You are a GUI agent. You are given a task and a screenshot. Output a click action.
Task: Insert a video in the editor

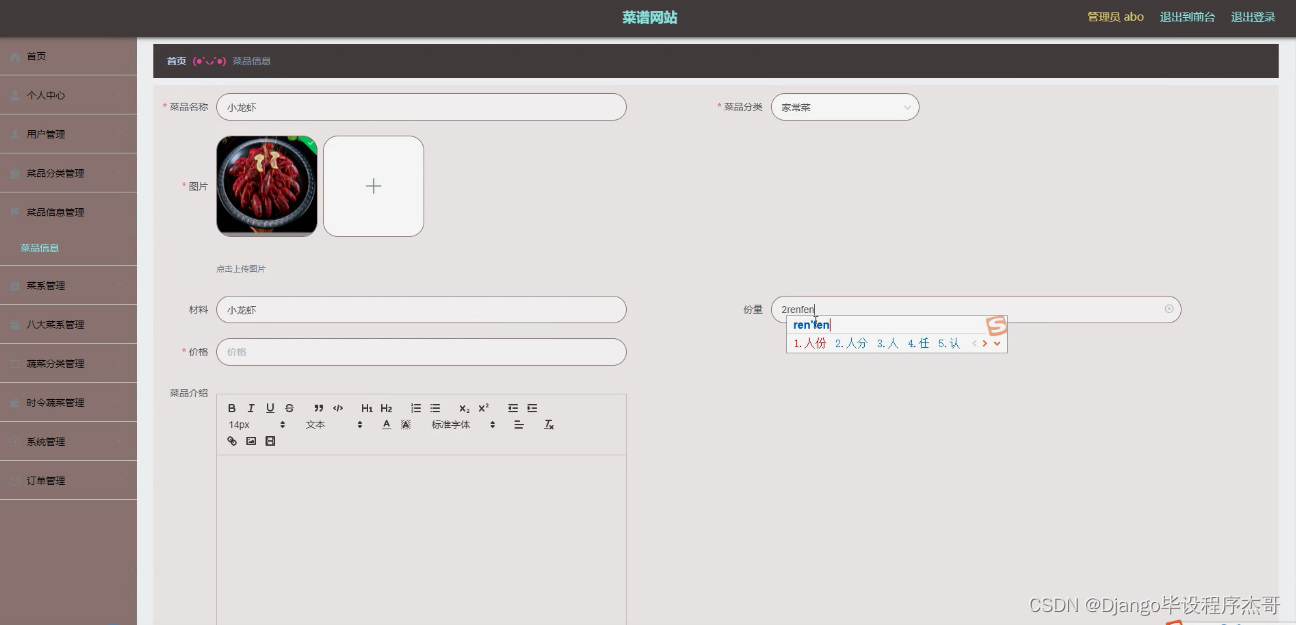click(270, 441)
